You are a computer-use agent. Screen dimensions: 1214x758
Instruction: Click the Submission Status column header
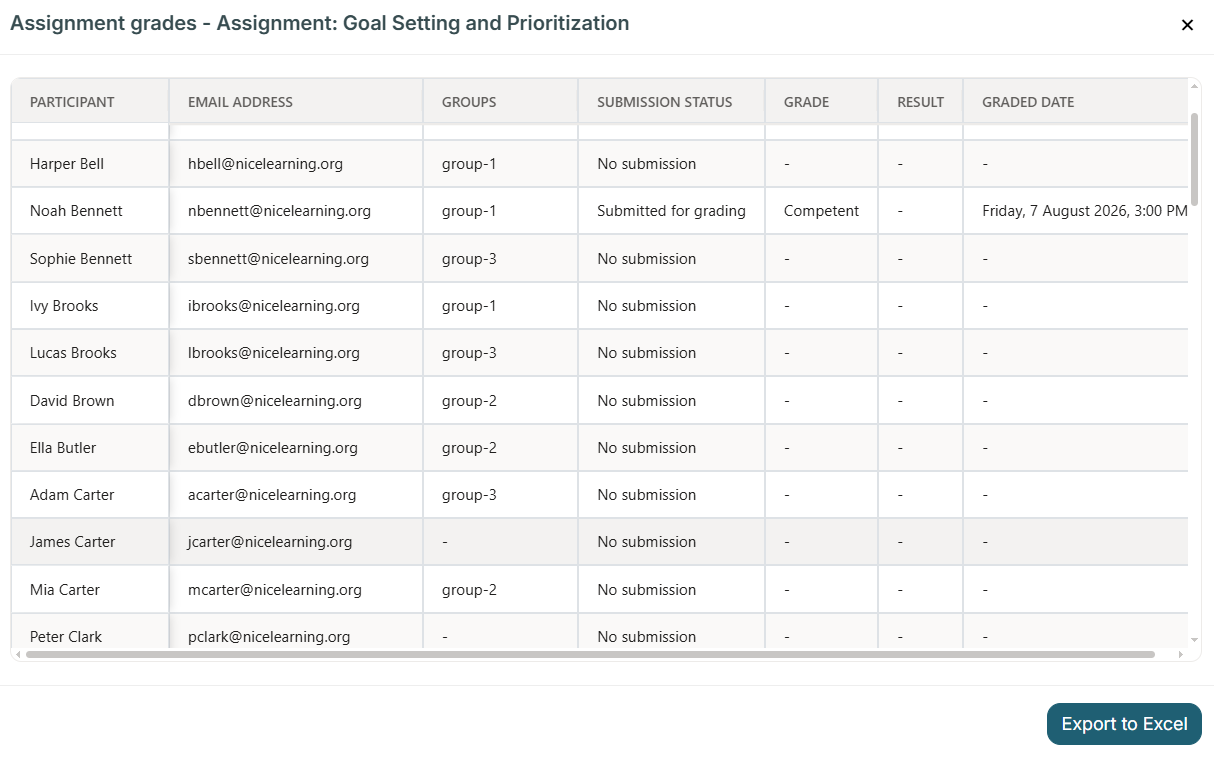[x=664, y=102]
